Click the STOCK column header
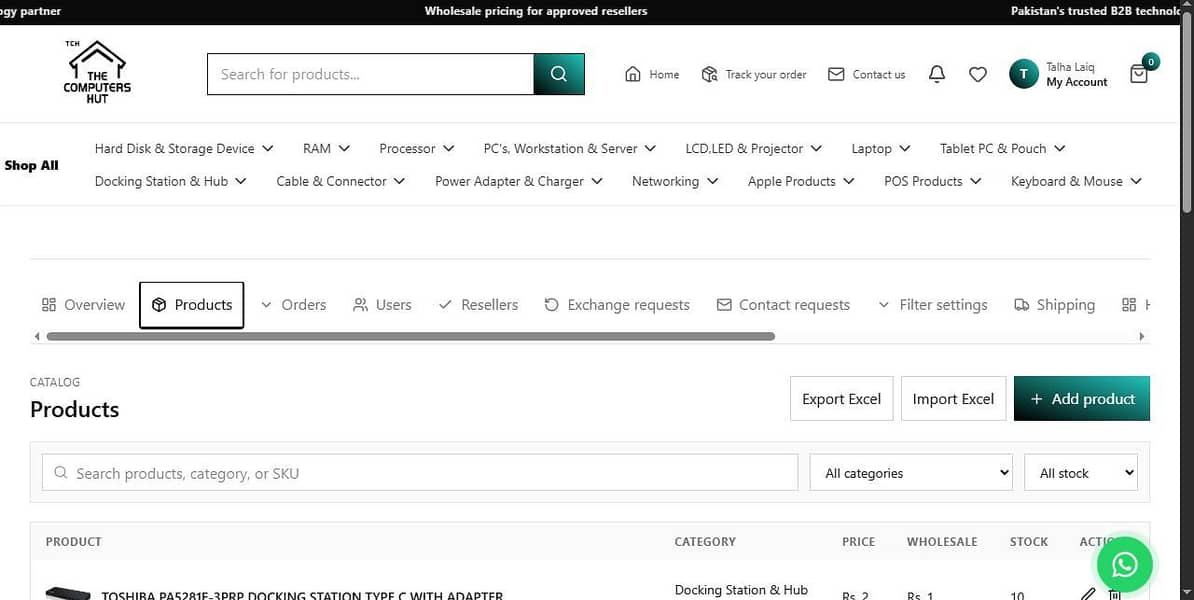This screenshot has height=600, width=1194. pyautogui.click(x=1029, y=541)
